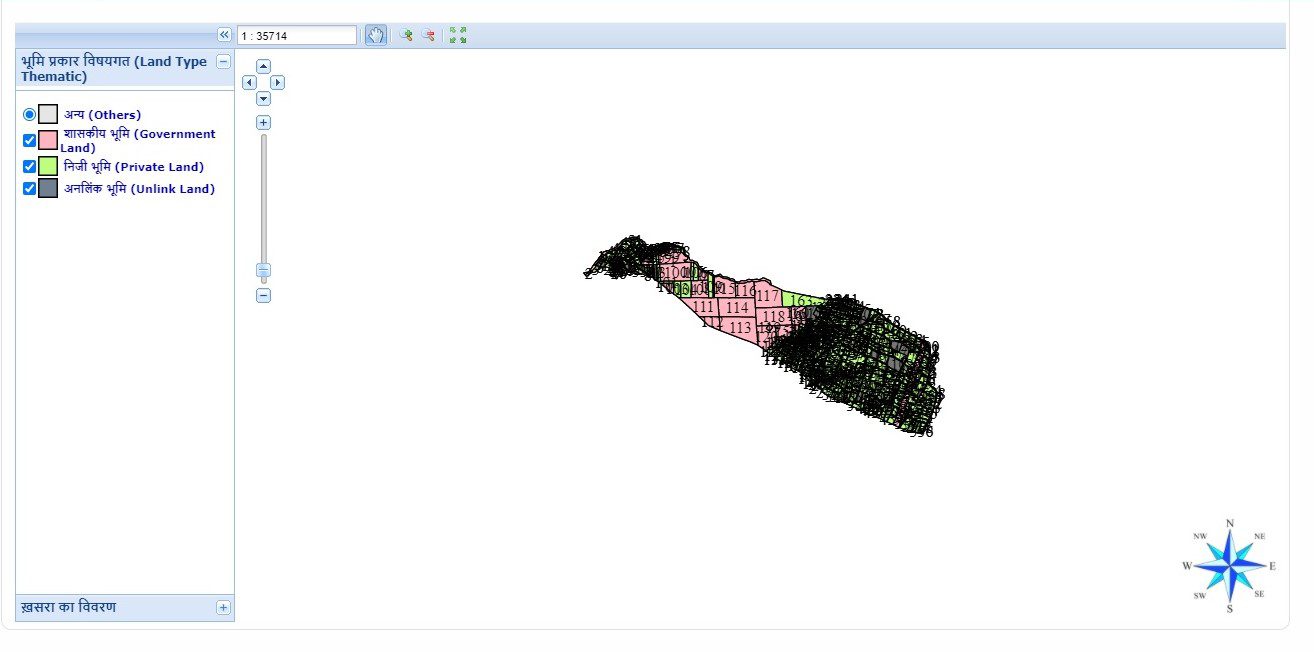
Task: Click parcel 114 on the map
Action: pos(737,308)
